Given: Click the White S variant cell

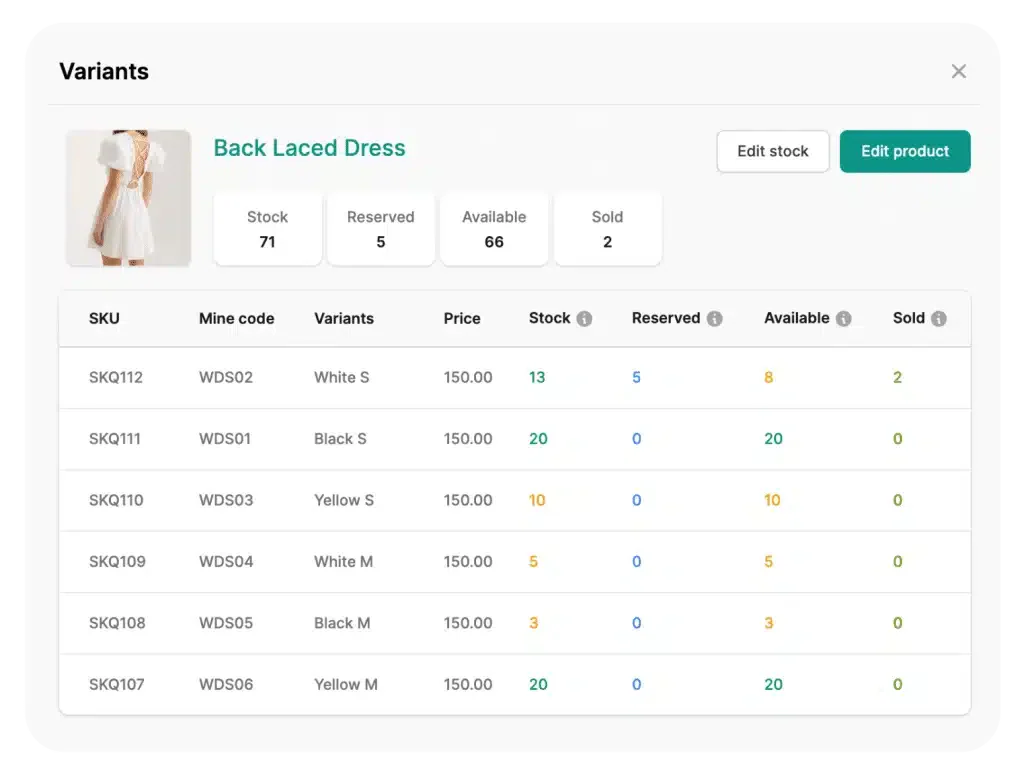Looking at the screenshot, I should pyautogui.click(x=342, y=378).
